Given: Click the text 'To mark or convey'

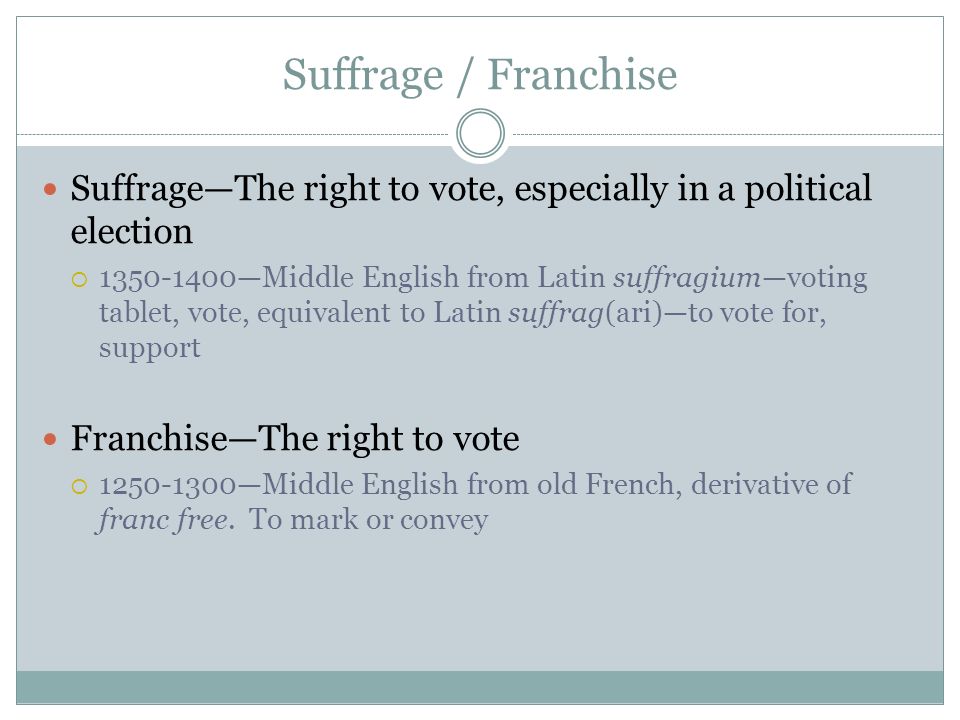Looking at the screenshot, I should [369, 520].
